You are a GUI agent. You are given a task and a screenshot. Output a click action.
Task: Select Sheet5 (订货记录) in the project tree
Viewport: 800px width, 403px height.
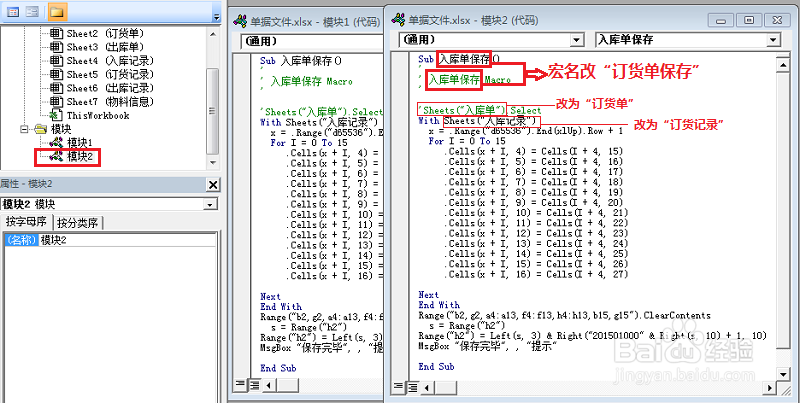[102, 74]
